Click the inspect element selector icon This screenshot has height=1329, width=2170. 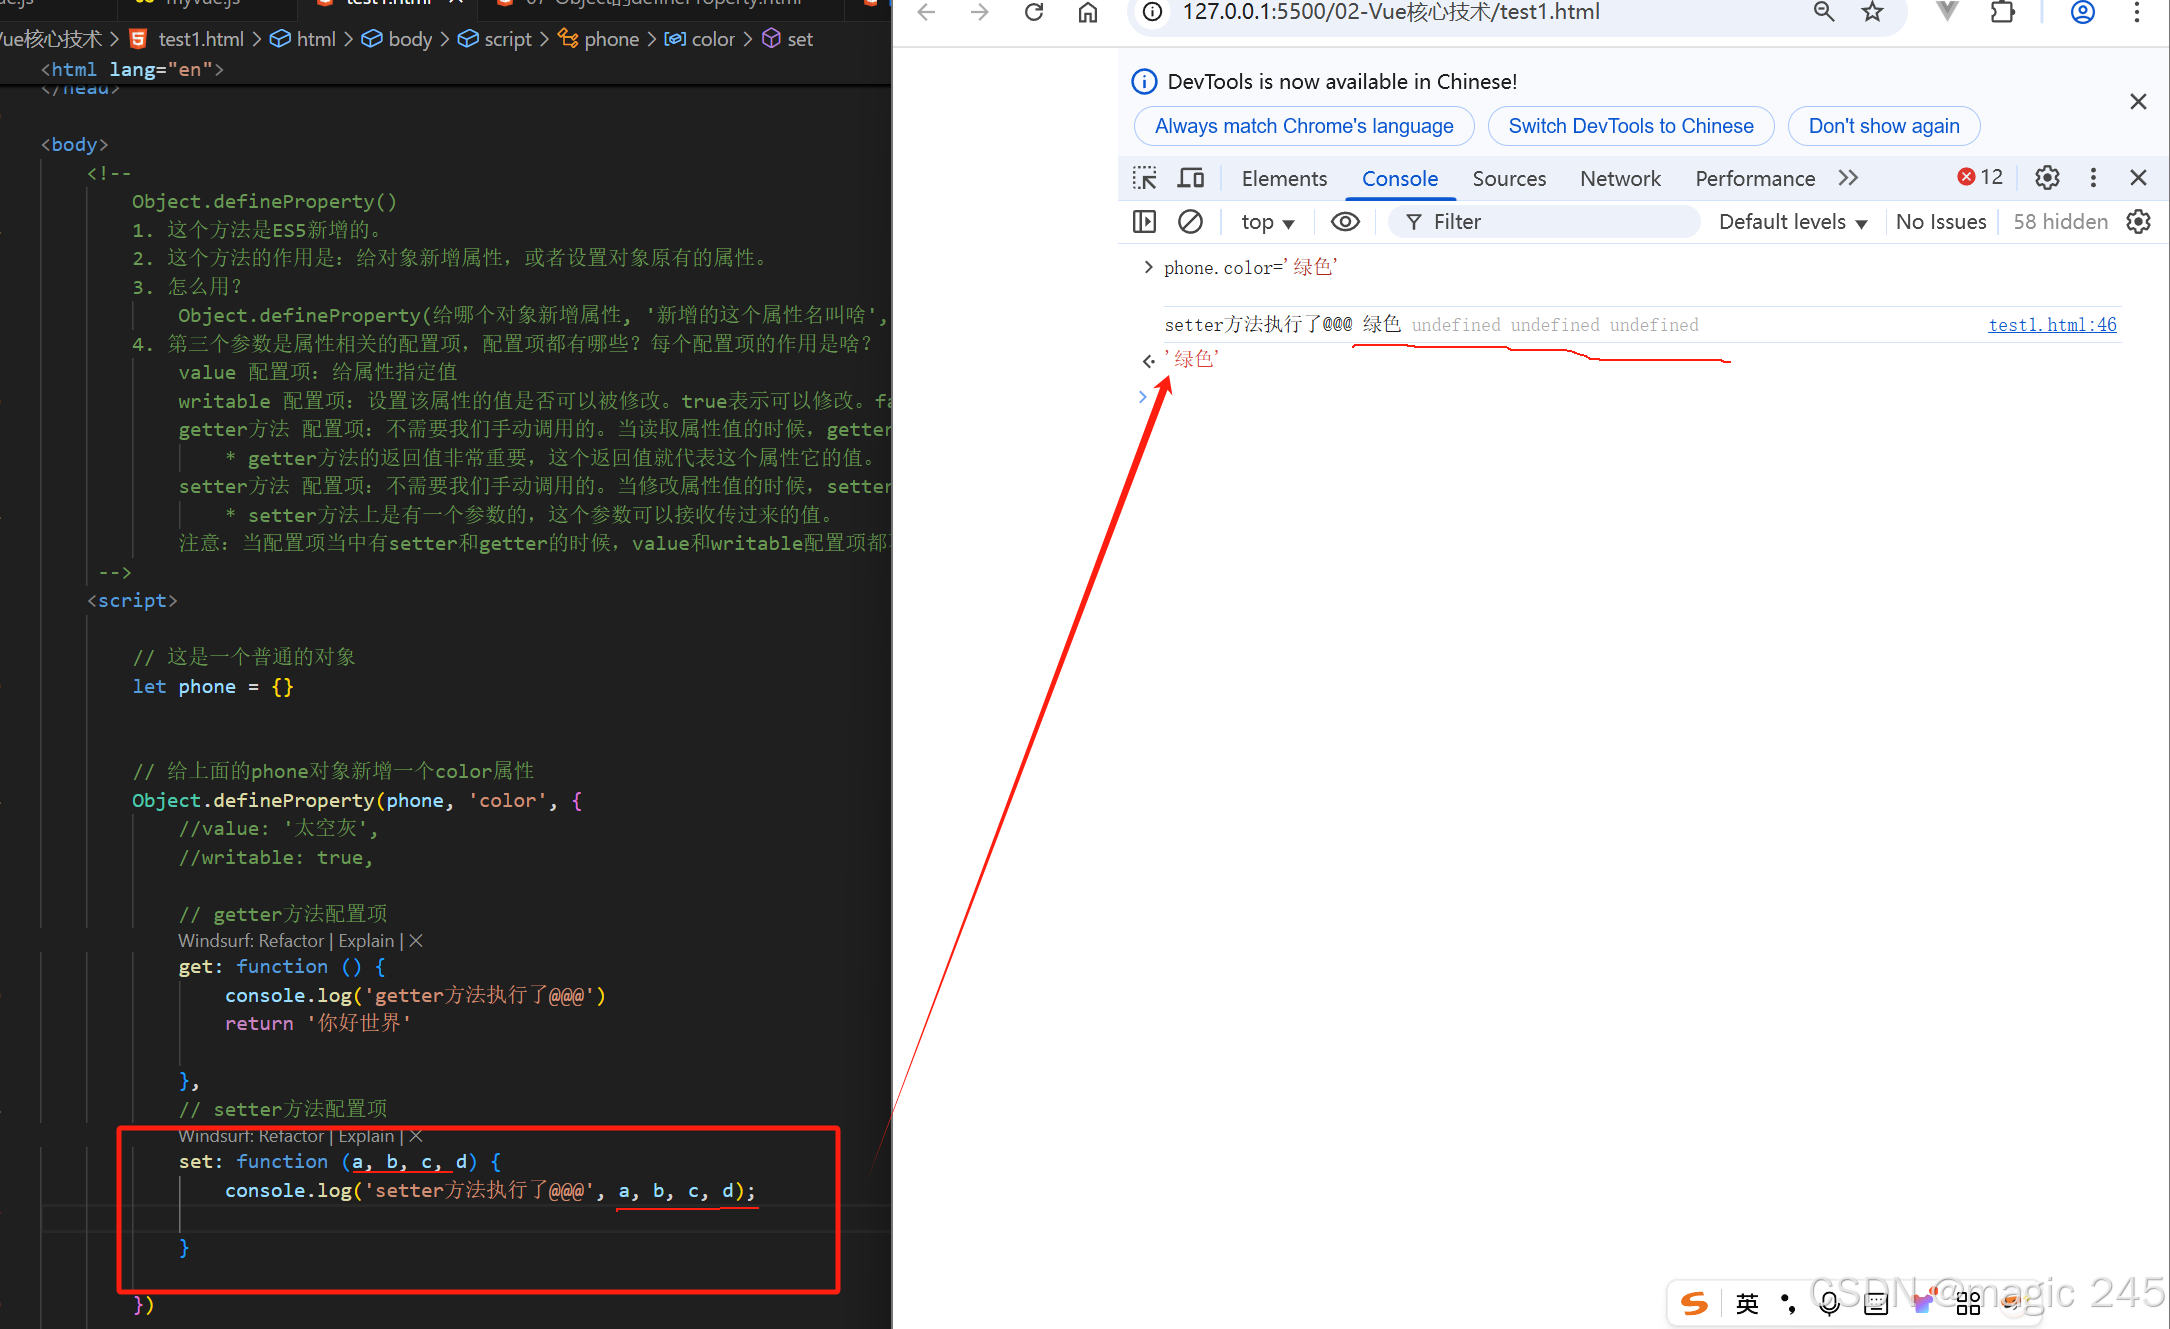click(1144, 178)
